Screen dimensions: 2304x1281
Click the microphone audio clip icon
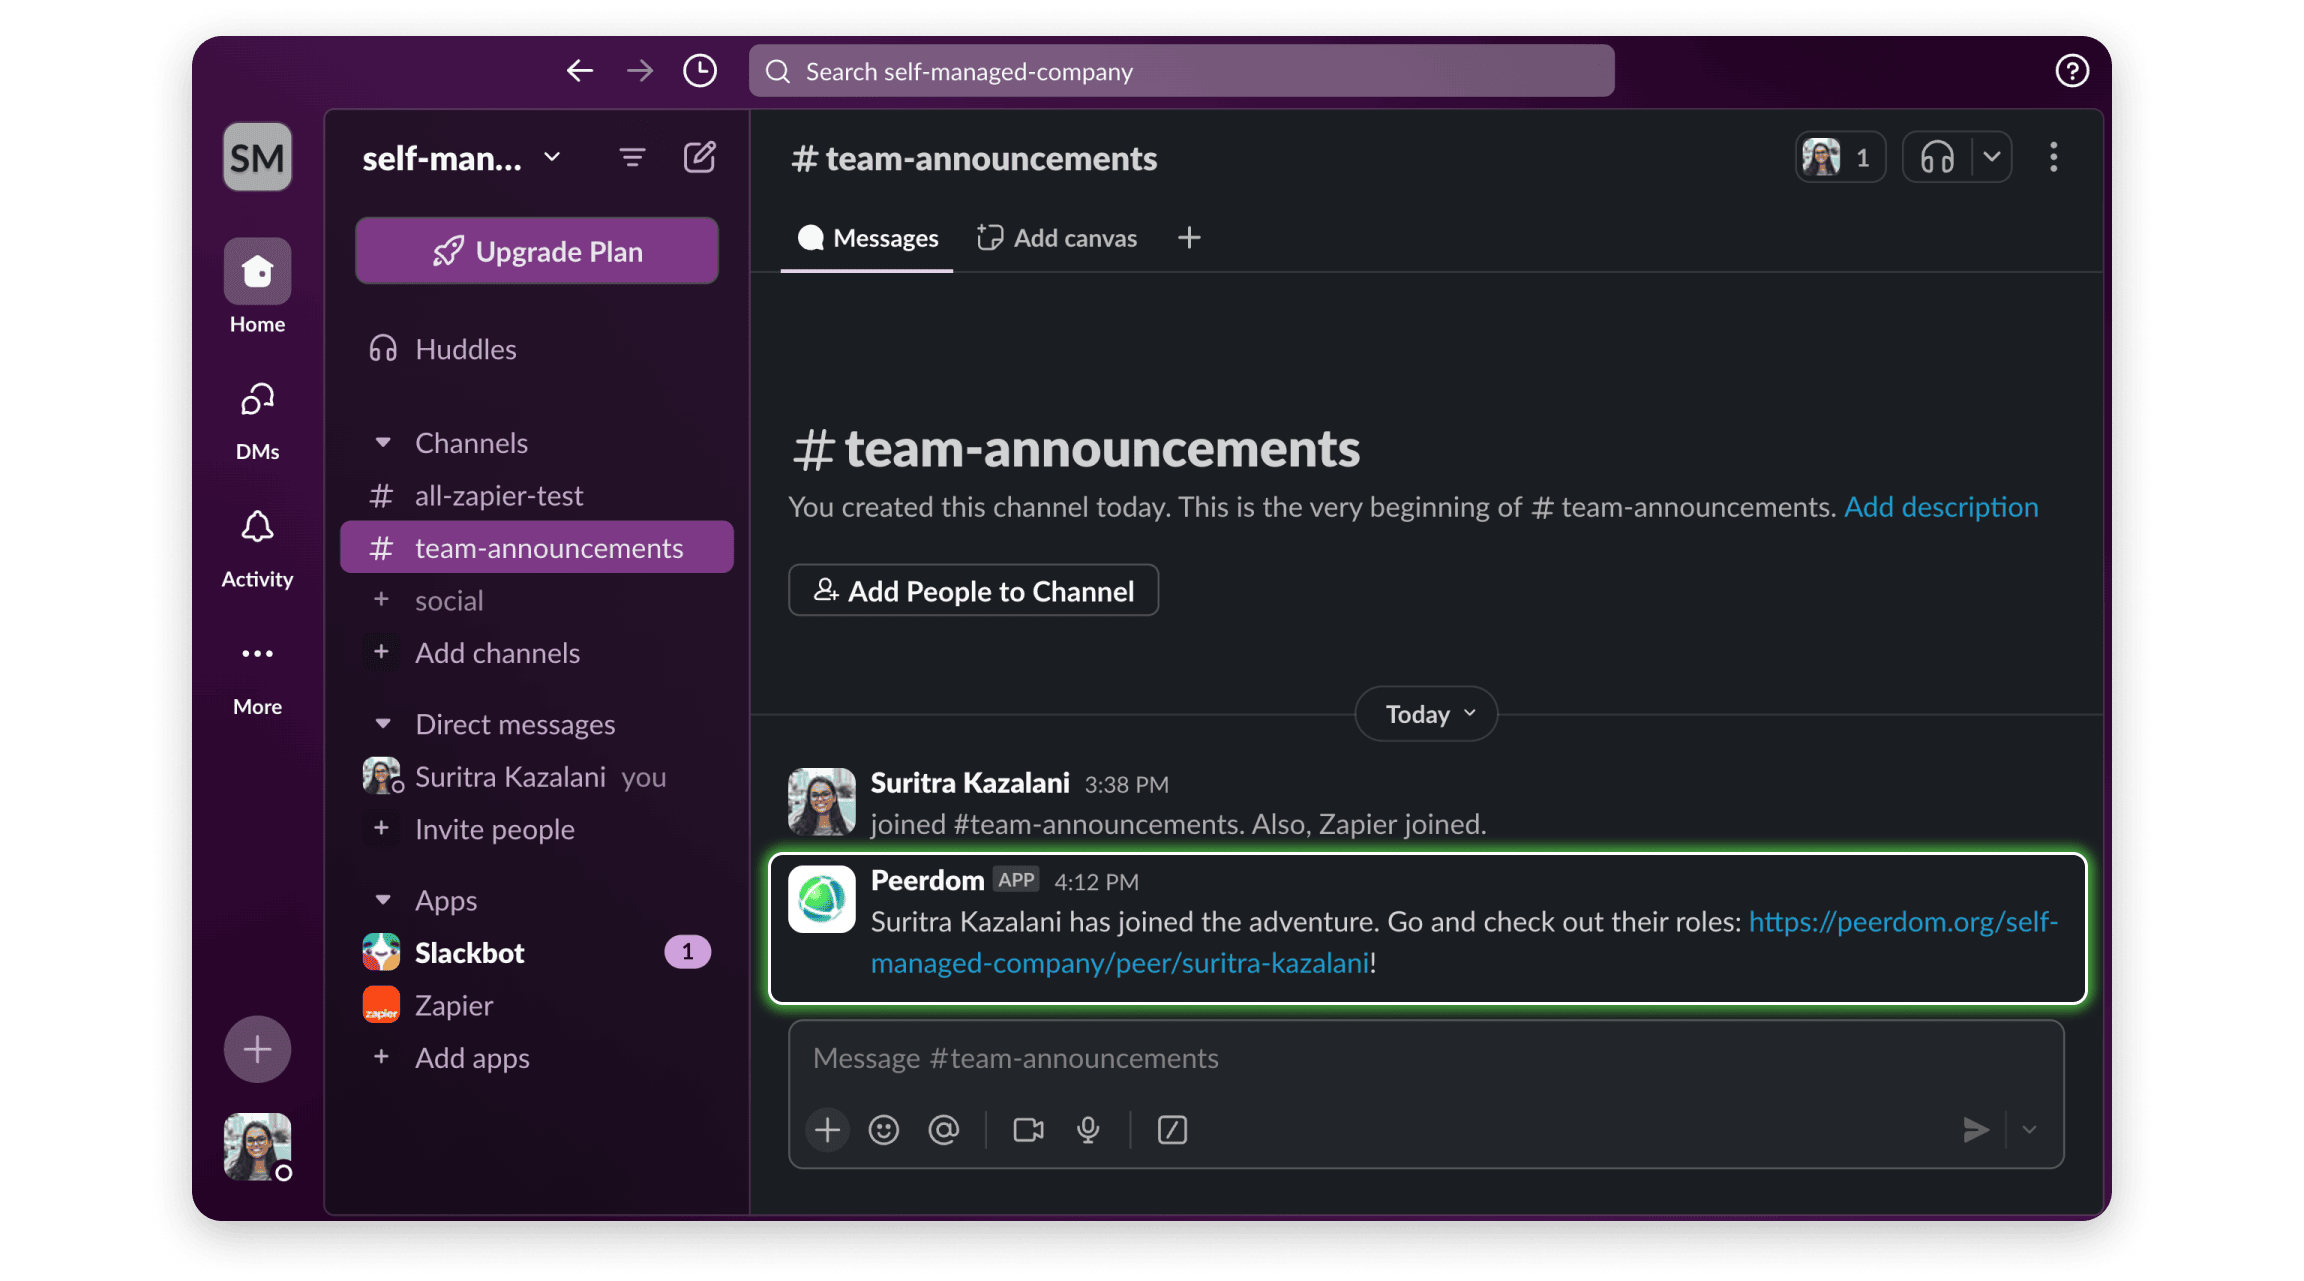point(1088,1130)
